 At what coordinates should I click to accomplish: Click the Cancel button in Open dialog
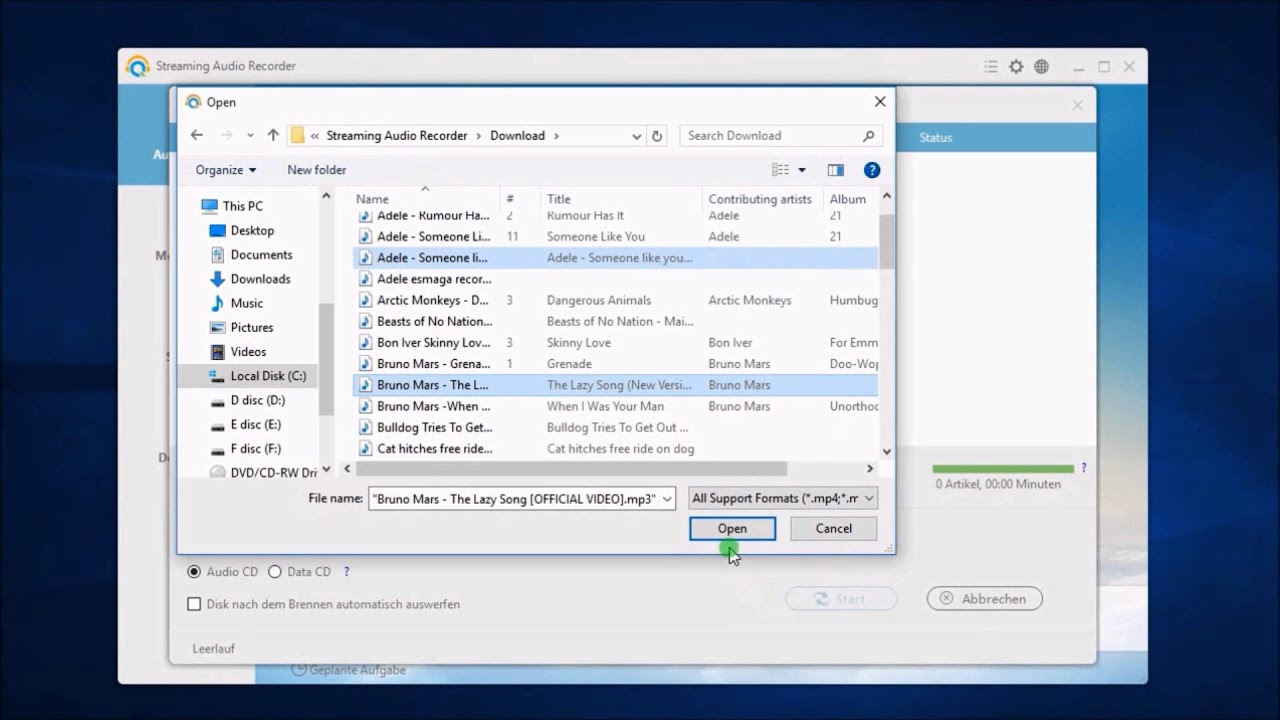click(834, 528)
